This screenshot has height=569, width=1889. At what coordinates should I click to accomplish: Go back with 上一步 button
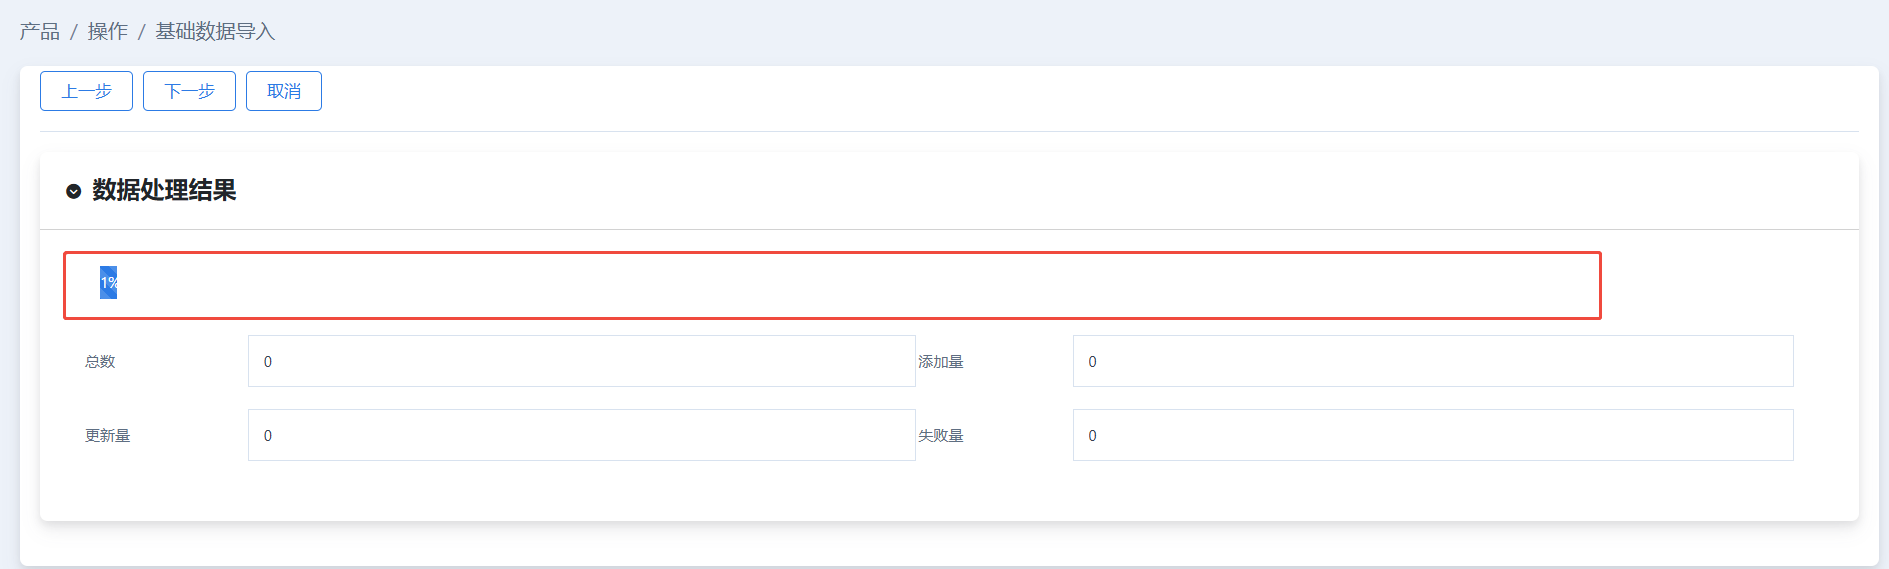click(86, 91)
